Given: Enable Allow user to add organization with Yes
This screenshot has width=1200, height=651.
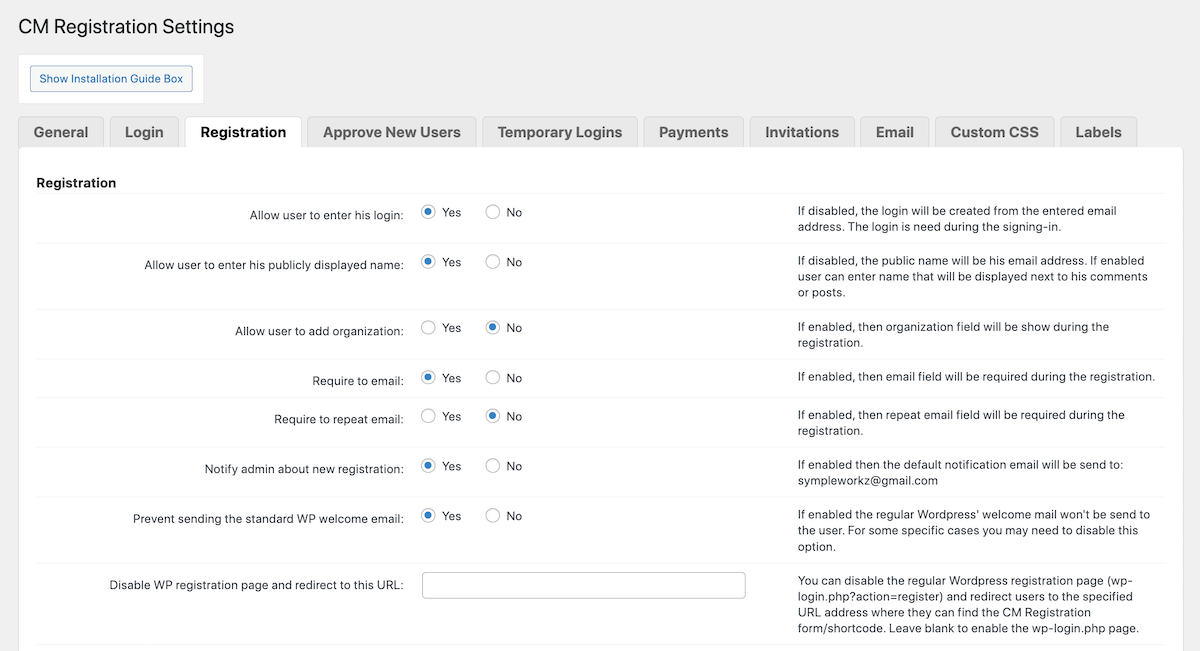Looking at the screenshot, I should [428, 328].
